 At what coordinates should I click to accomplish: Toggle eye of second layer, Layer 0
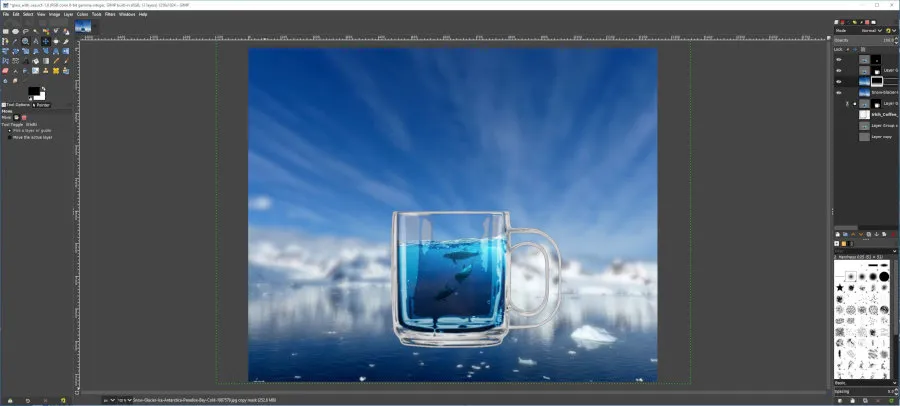point(839,71)
